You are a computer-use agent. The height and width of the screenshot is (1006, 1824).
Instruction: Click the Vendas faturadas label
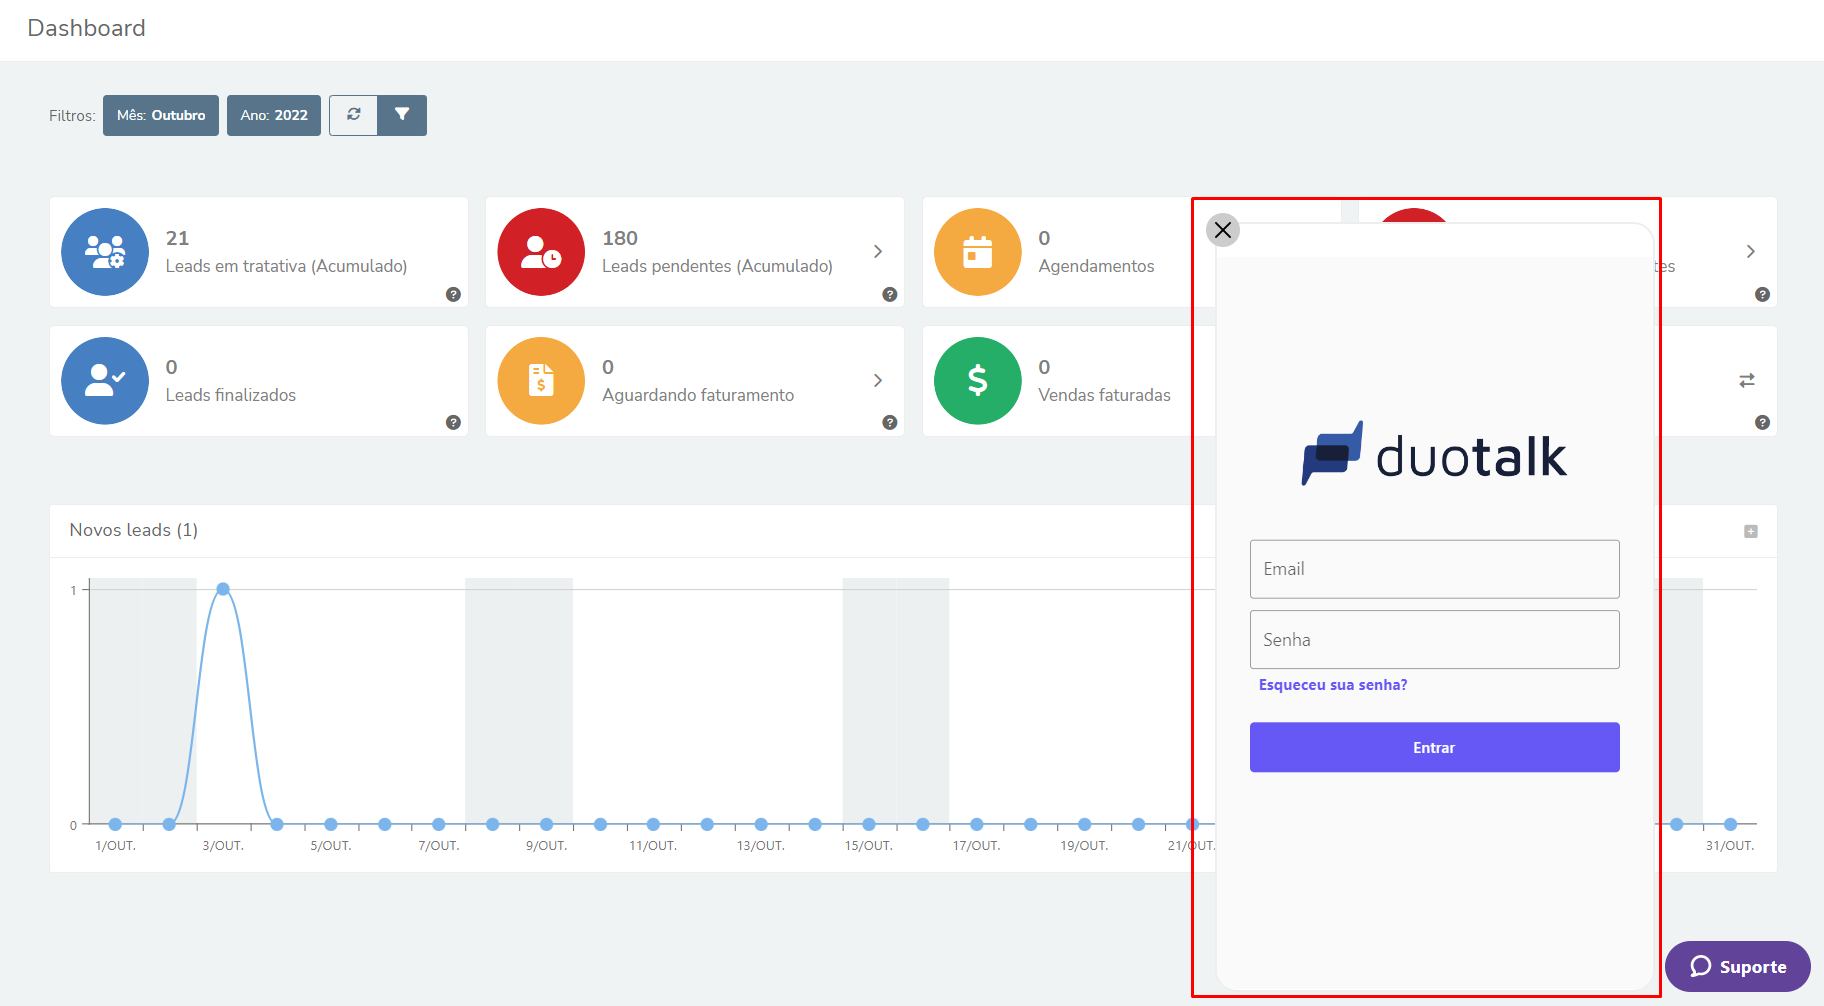pos(1104,395)
